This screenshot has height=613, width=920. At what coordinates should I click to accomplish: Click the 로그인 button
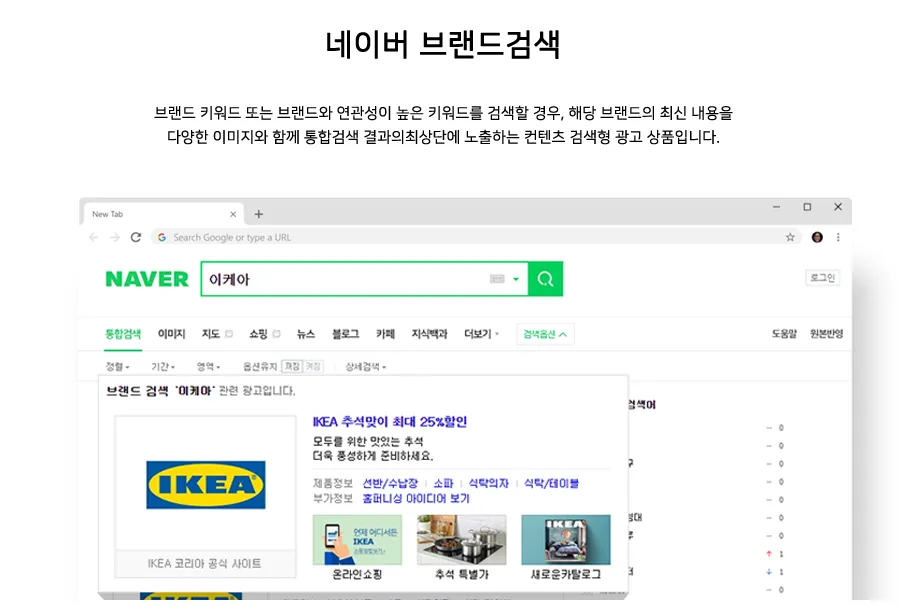[822, 277]
